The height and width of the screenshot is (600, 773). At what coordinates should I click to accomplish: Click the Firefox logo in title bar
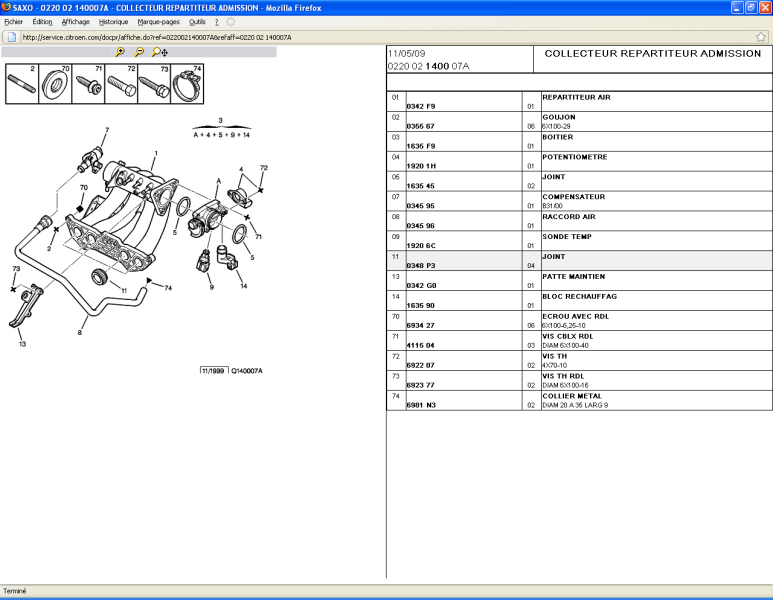6,7
